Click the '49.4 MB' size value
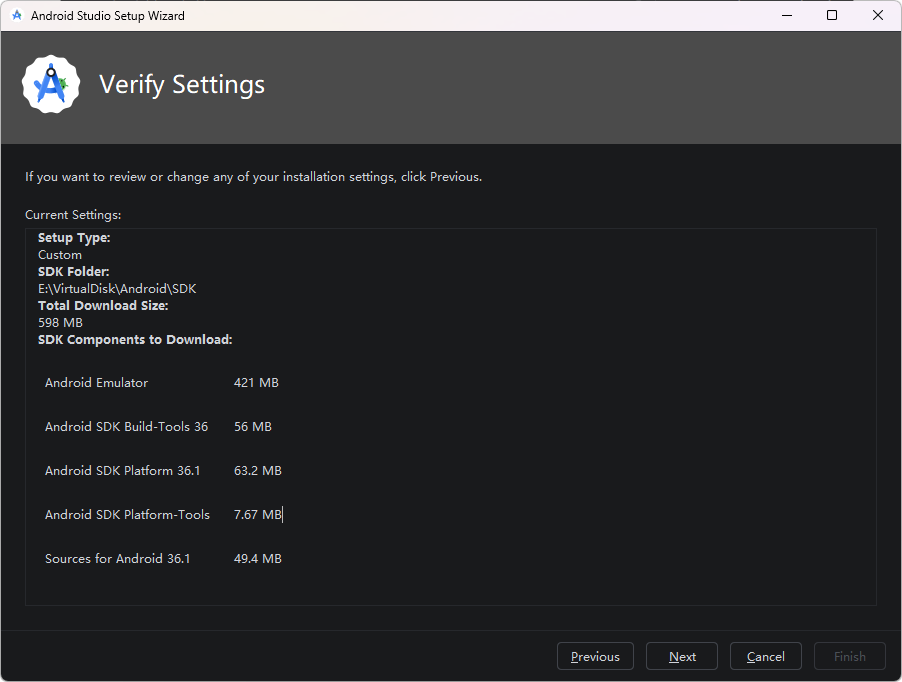The image size is (902, 682). (x=258, y=558)
